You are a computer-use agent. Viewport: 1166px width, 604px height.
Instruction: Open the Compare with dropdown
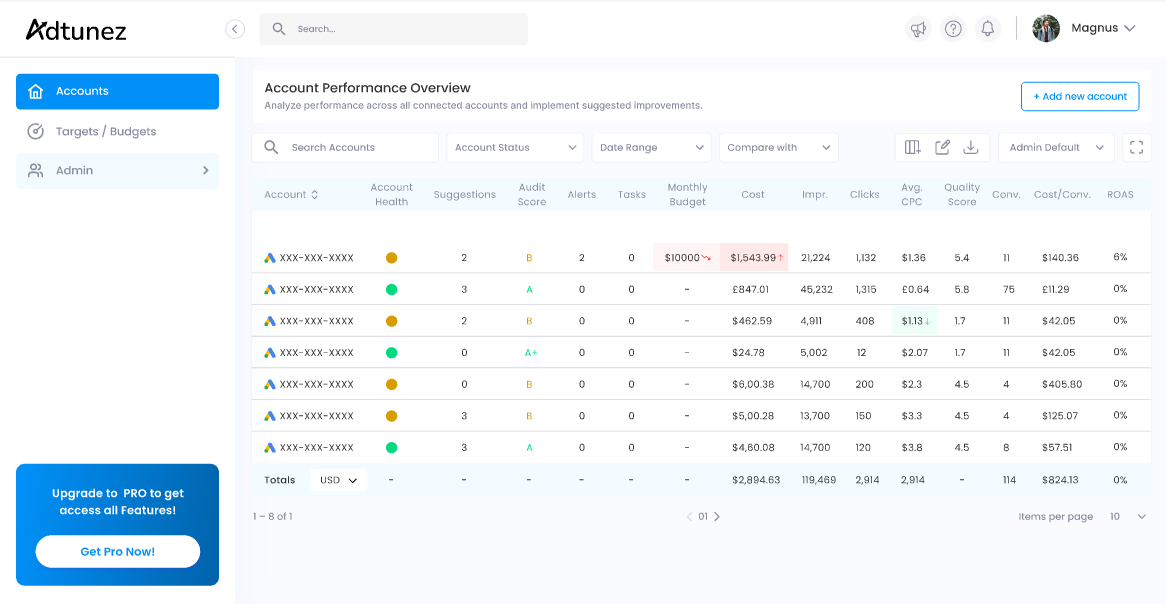(778, 148)
